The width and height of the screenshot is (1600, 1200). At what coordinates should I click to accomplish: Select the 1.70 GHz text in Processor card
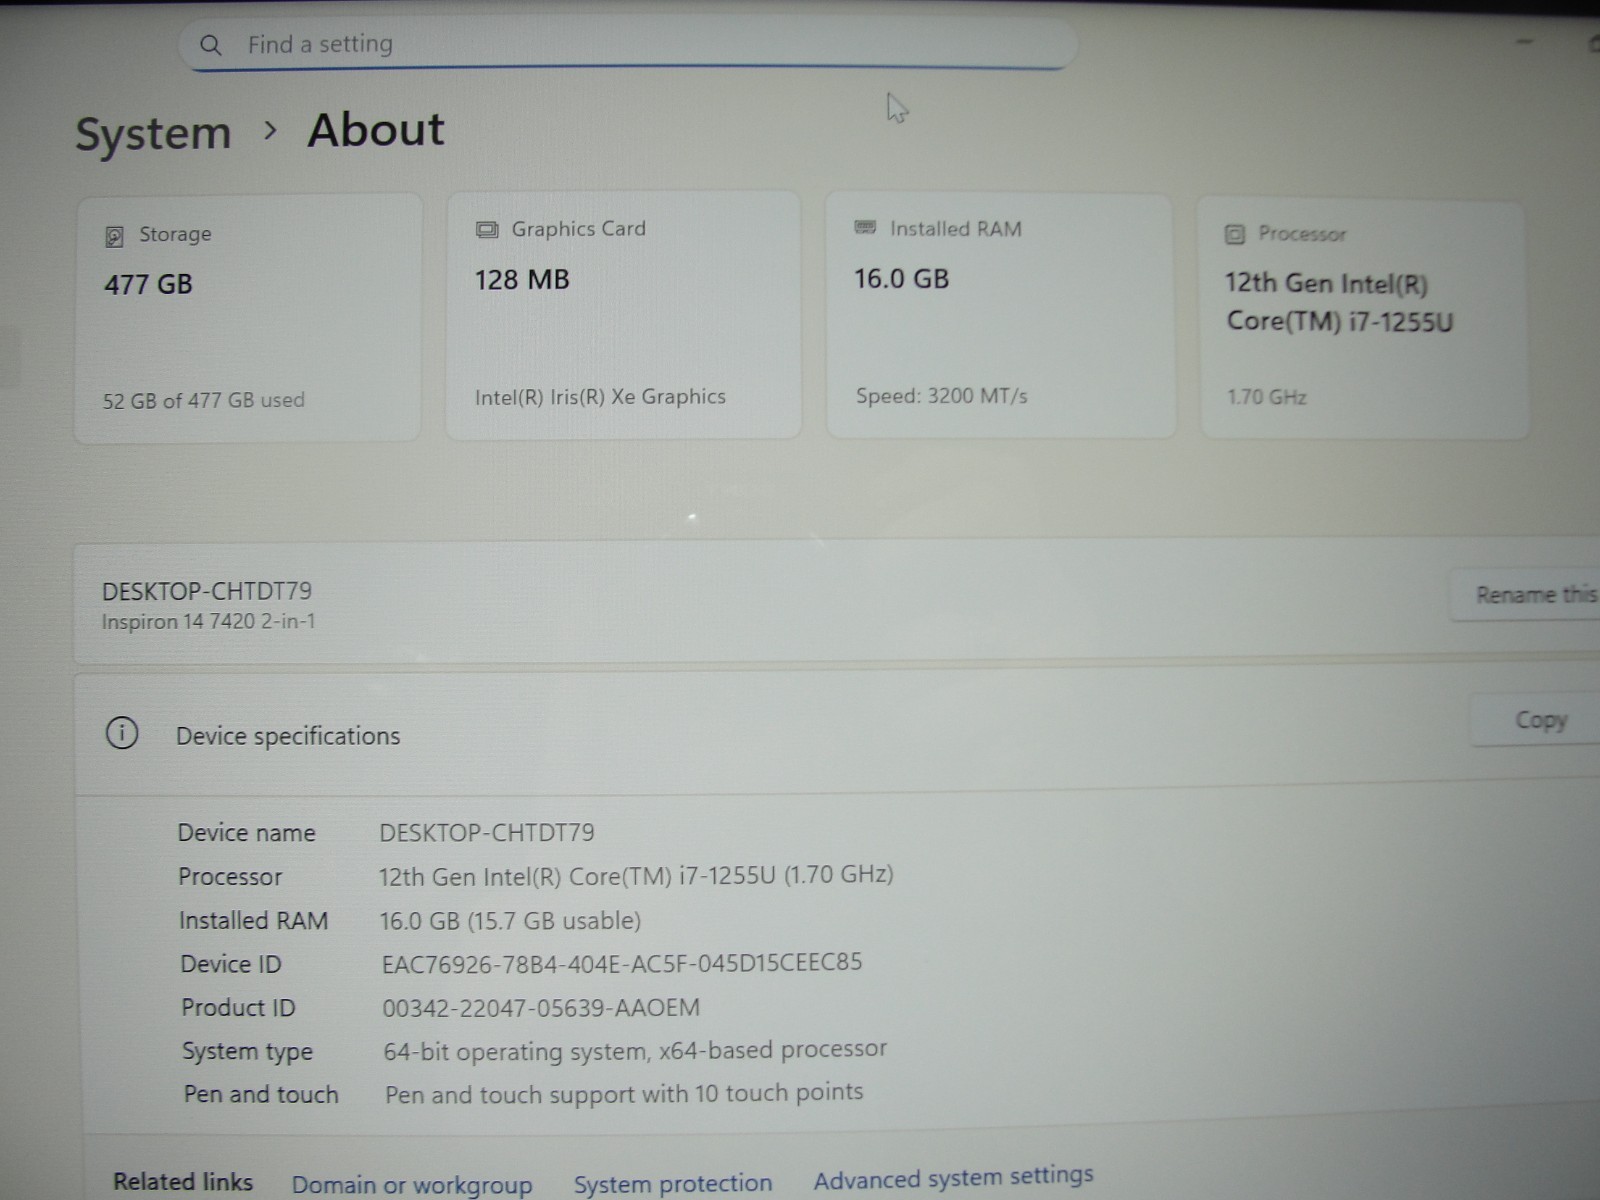[1267, 397]
